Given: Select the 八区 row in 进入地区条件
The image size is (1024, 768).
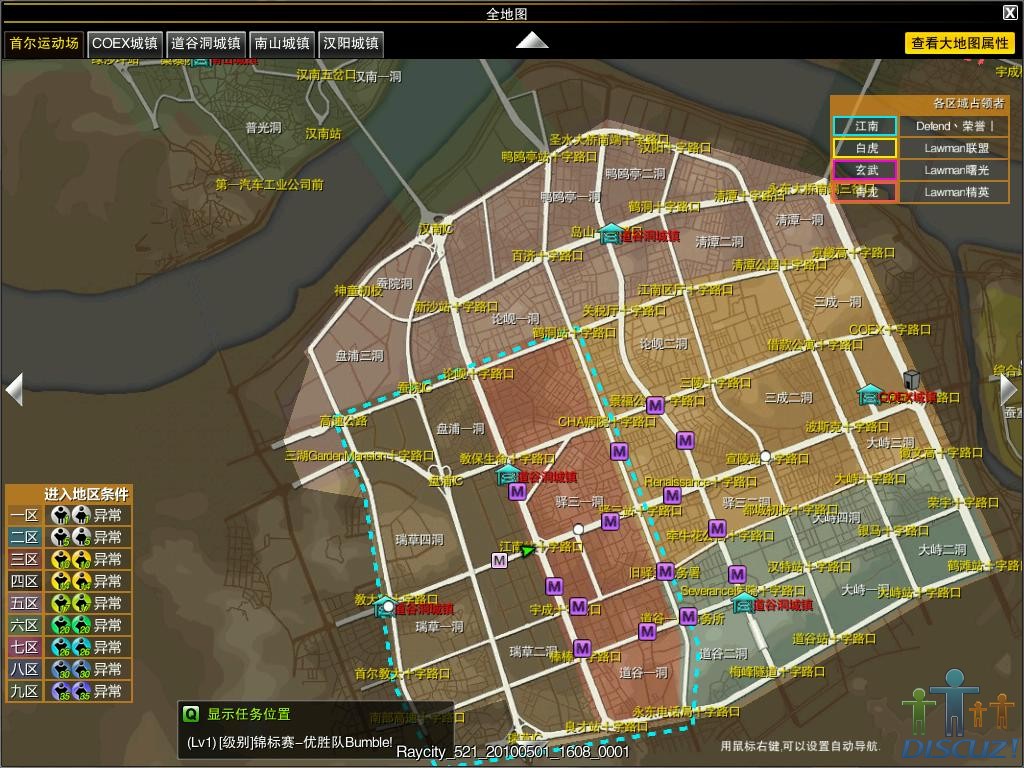Looking at the screenshot, I should point(69,669).
